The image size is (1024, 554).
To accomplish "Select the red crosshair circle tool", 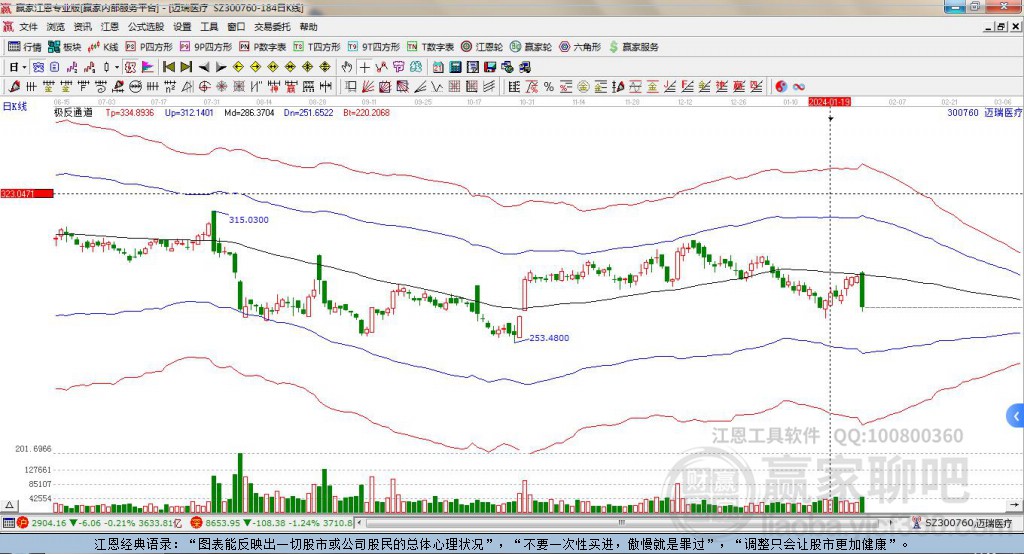I will [204, 86].
